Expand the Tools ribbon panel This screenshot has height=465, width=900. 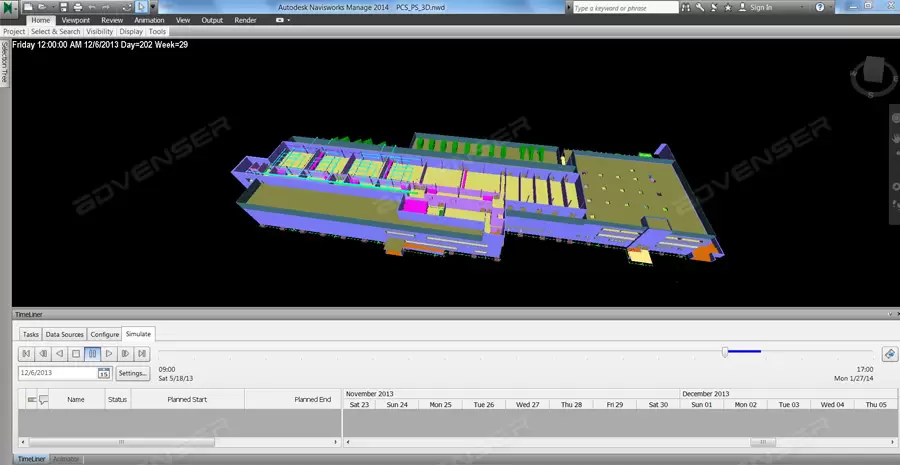157,32
